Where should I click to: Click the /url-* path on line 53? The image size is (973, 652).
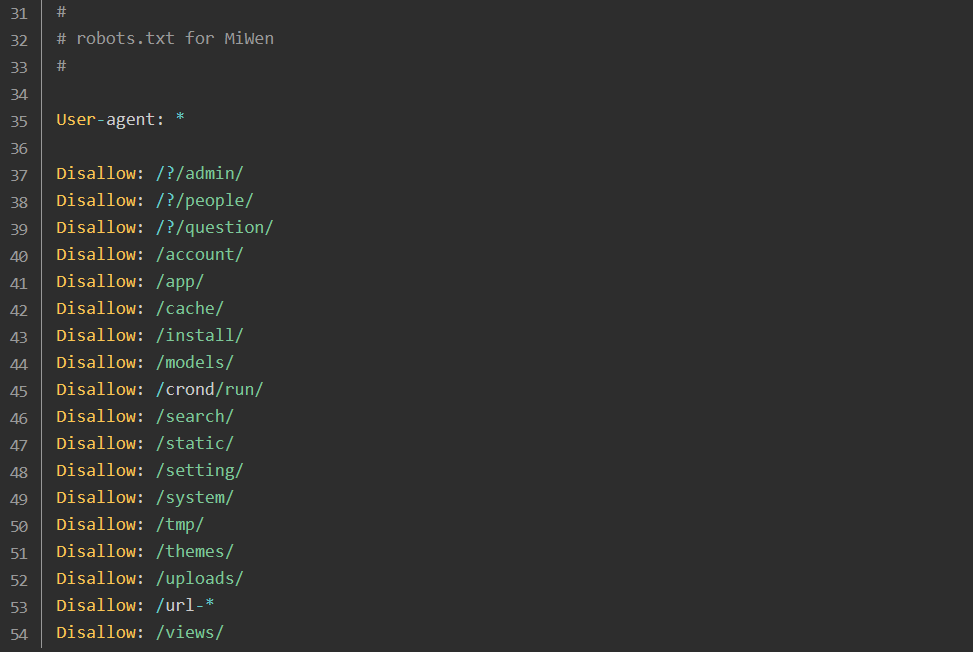point(185,605)
